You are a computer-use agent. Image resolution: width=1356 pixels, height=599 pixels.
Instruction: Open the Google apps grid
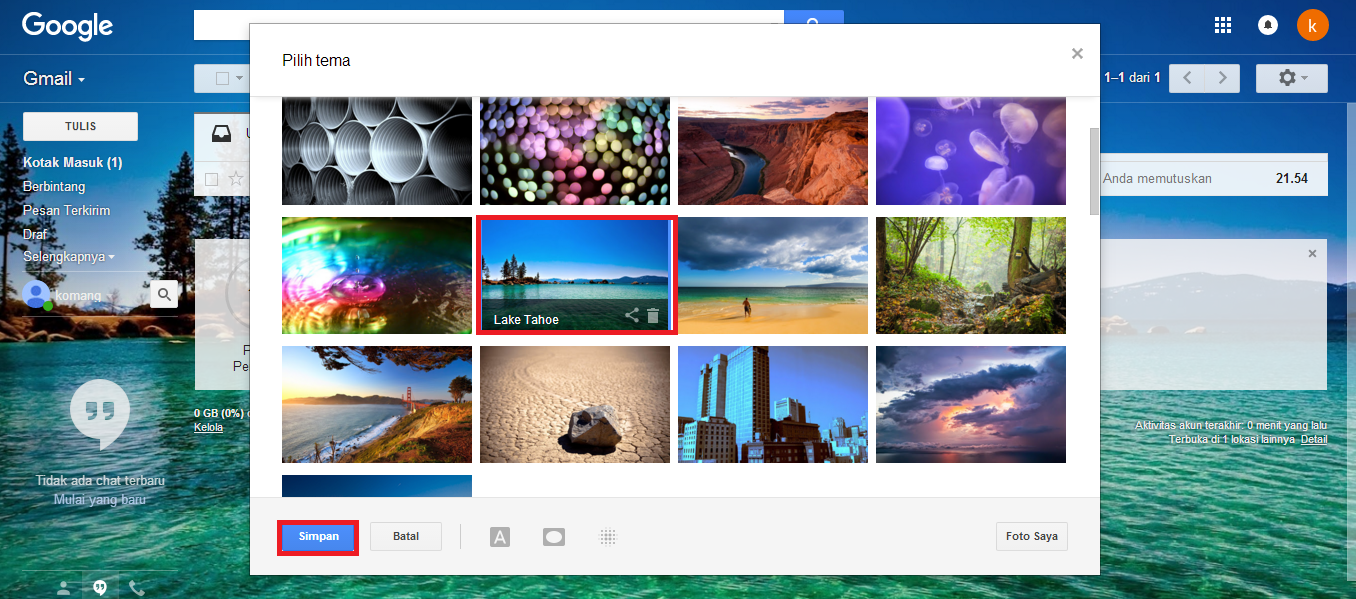coord(1222,25)
